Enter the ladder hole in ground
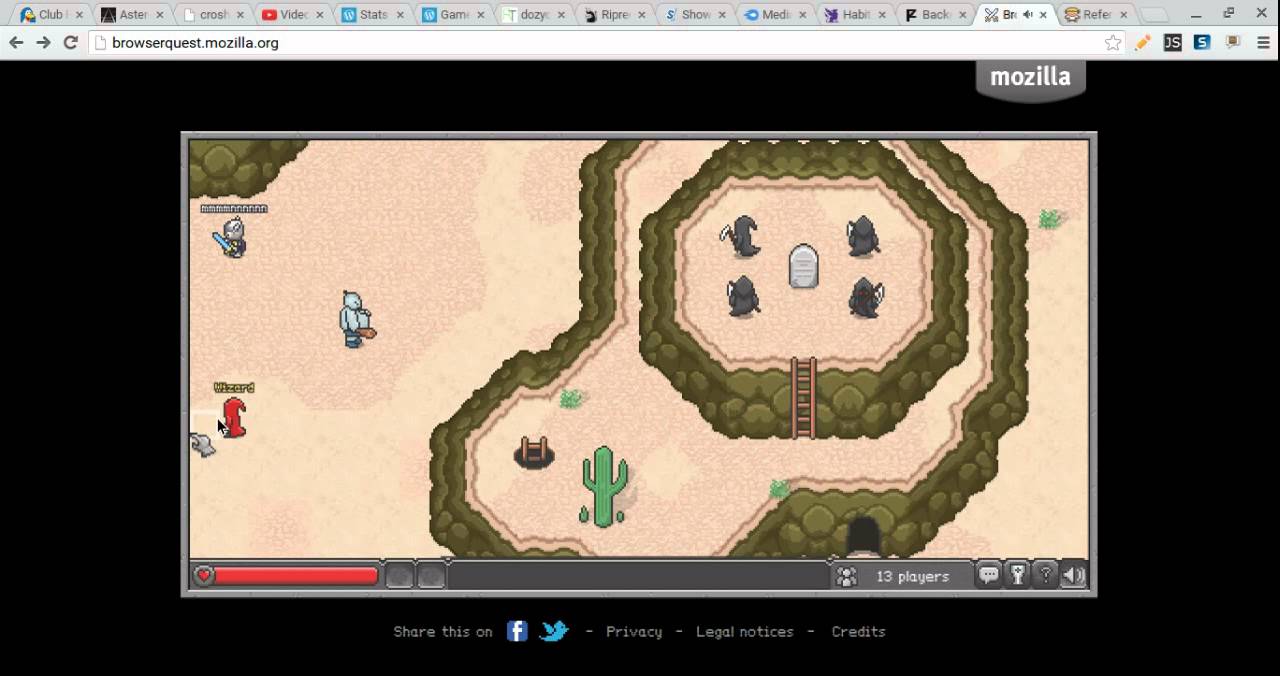1280x676 pixels. pos(534,453)
